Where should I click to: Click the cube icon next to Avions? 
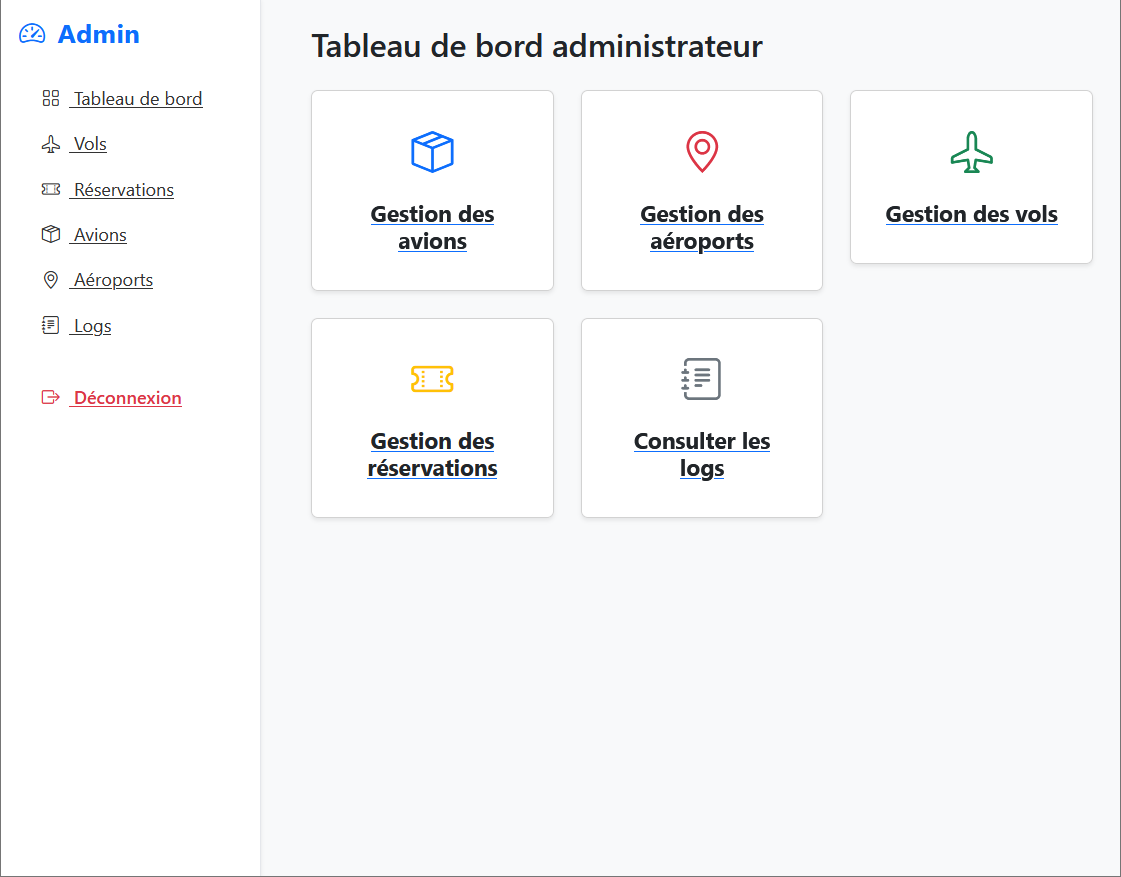tap(50, 234)
